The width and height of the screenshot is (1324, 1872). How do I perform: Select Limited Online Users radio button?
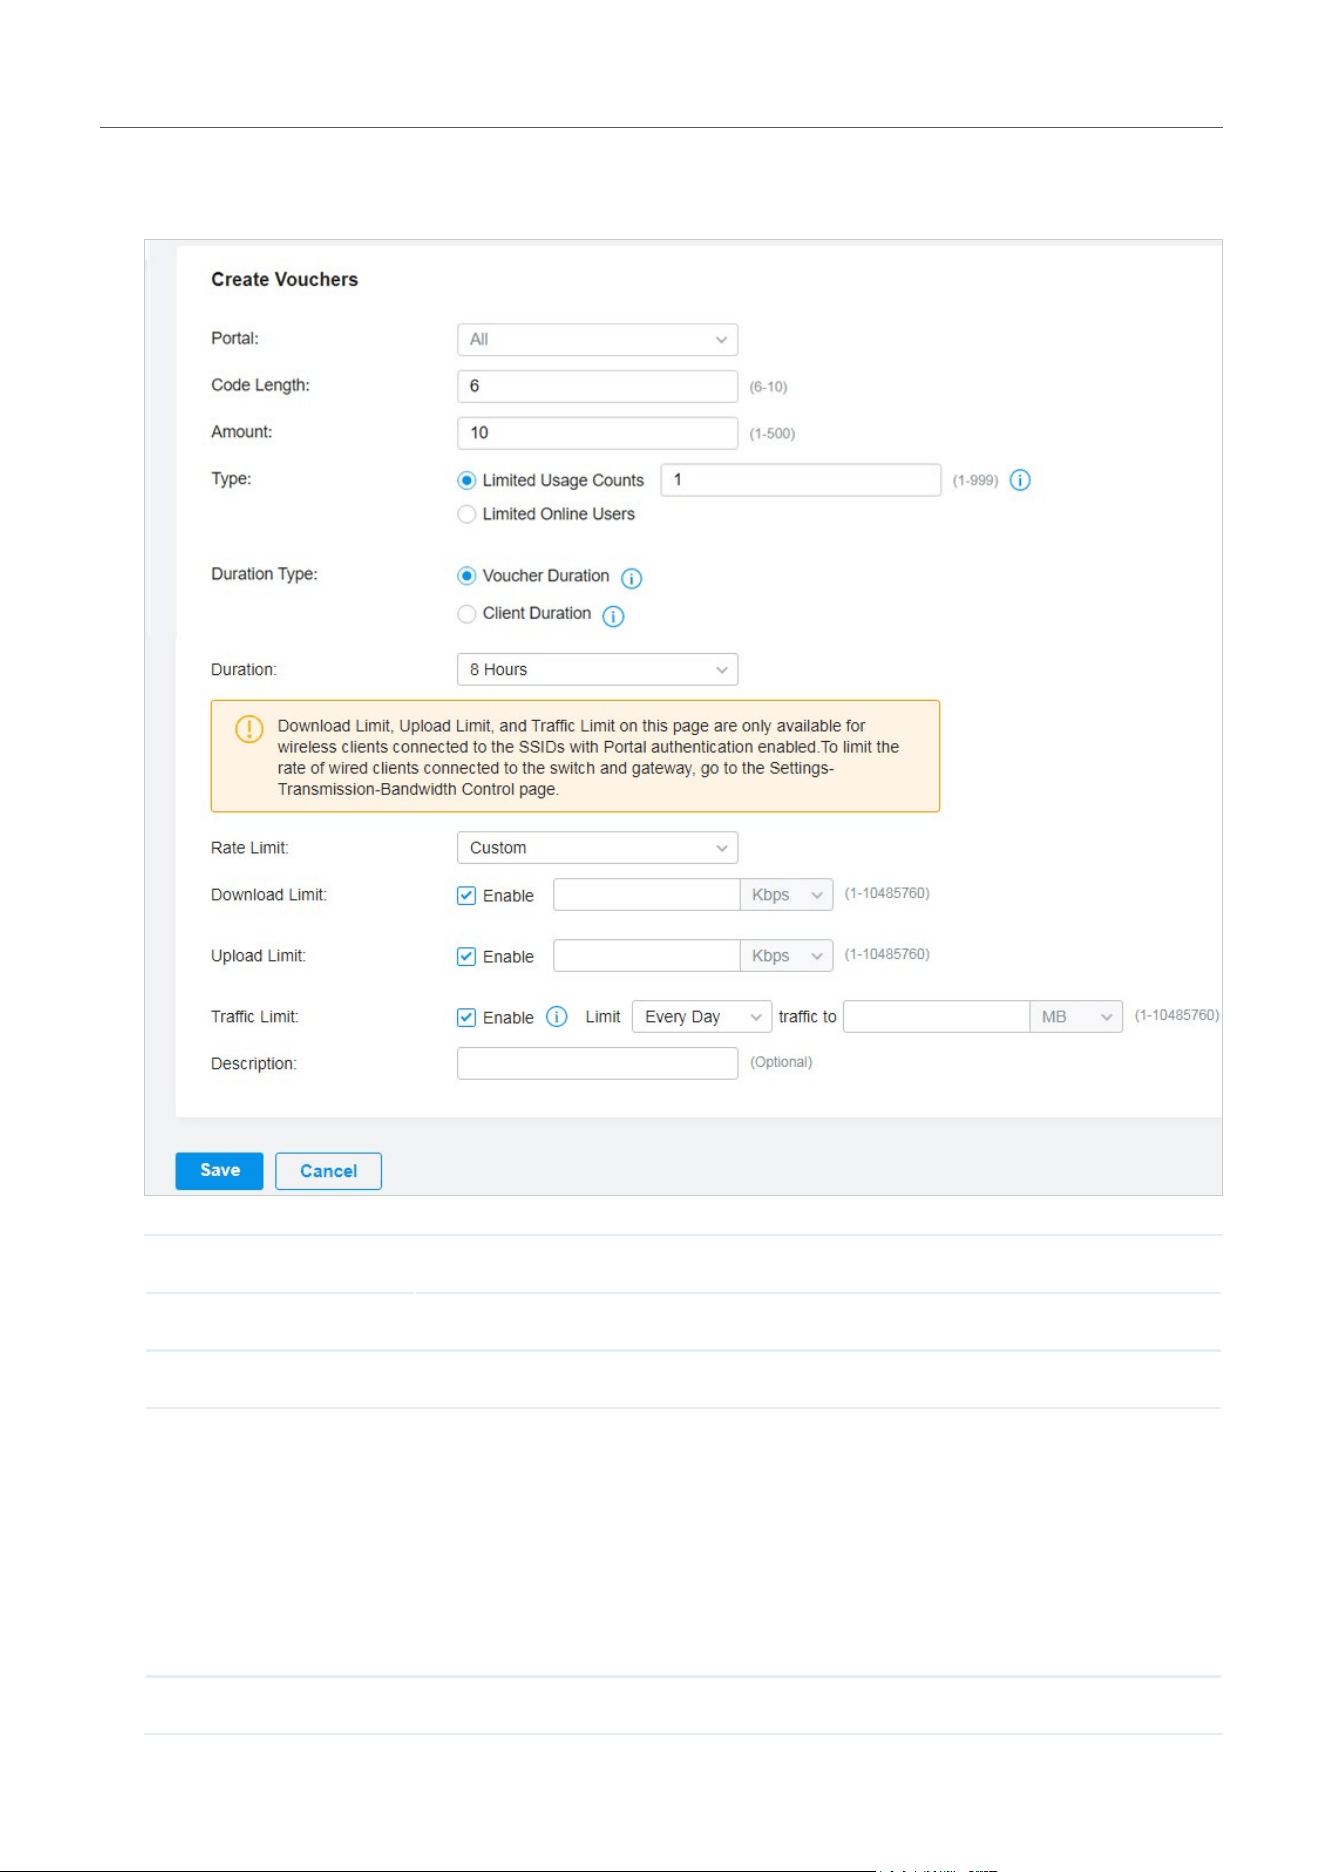(466, 514)
